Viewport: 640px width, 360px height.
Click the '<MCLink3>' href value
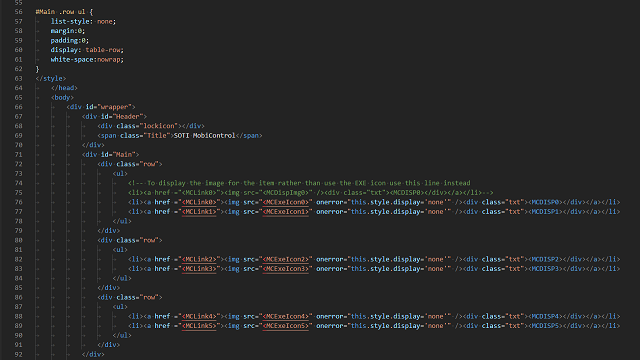(199, 269)
